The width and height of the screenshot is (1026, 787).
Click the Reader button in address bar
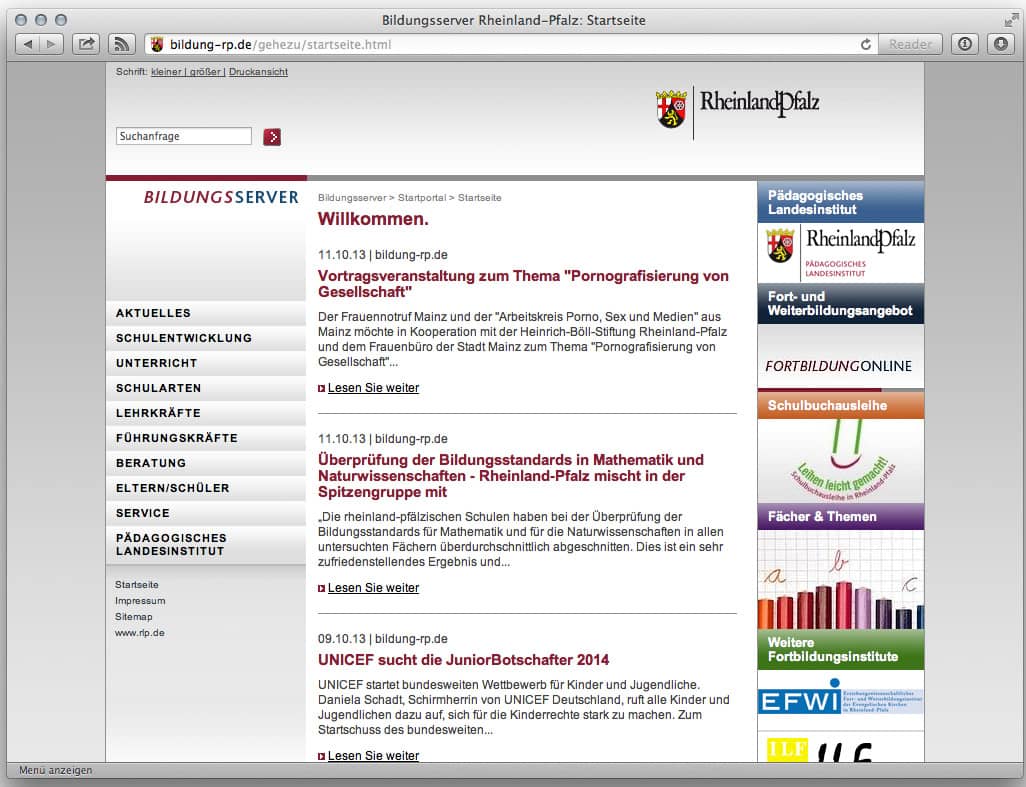click(x=910, y=44)
